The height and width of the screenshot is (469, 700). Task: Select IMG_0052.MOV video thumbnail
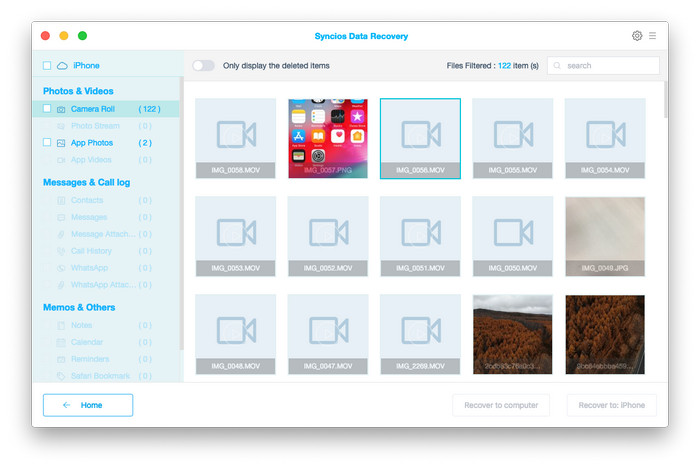[x=328, y=237]
